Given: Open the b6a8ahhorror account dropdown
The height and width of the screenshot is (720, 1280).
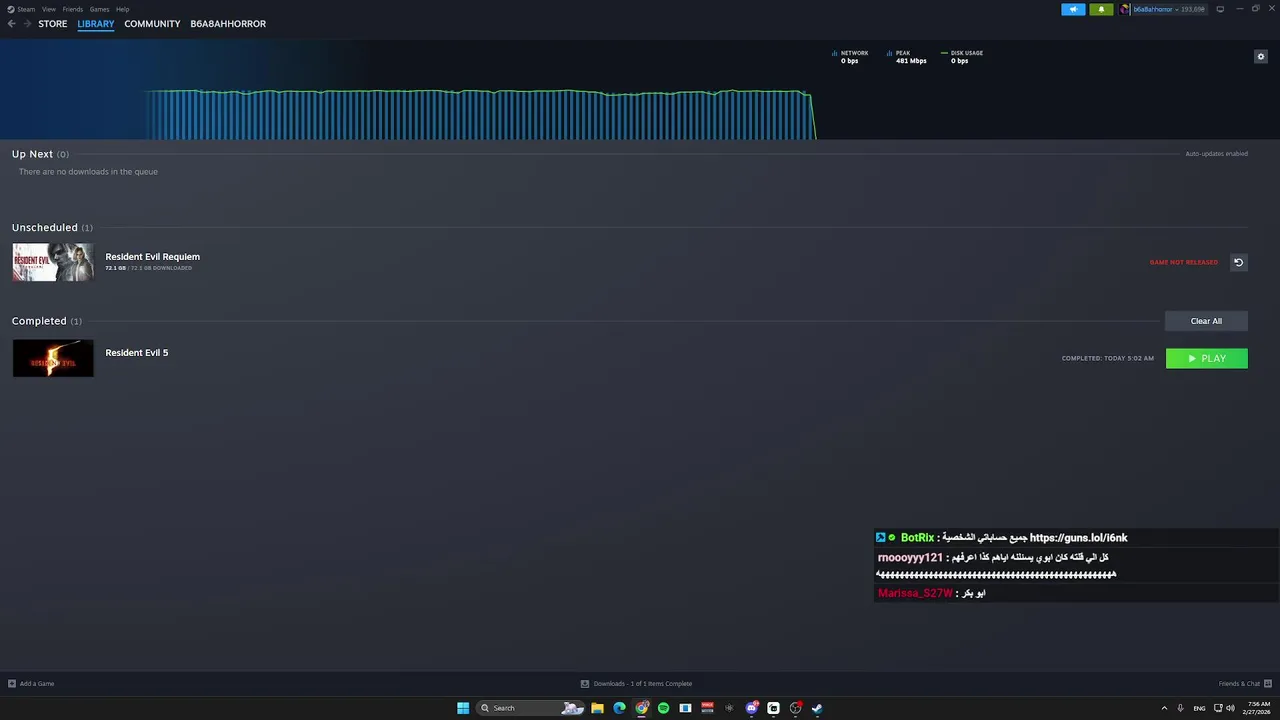Looking at the screenshot, I should pyautogui.click(x=1168, y=9).
